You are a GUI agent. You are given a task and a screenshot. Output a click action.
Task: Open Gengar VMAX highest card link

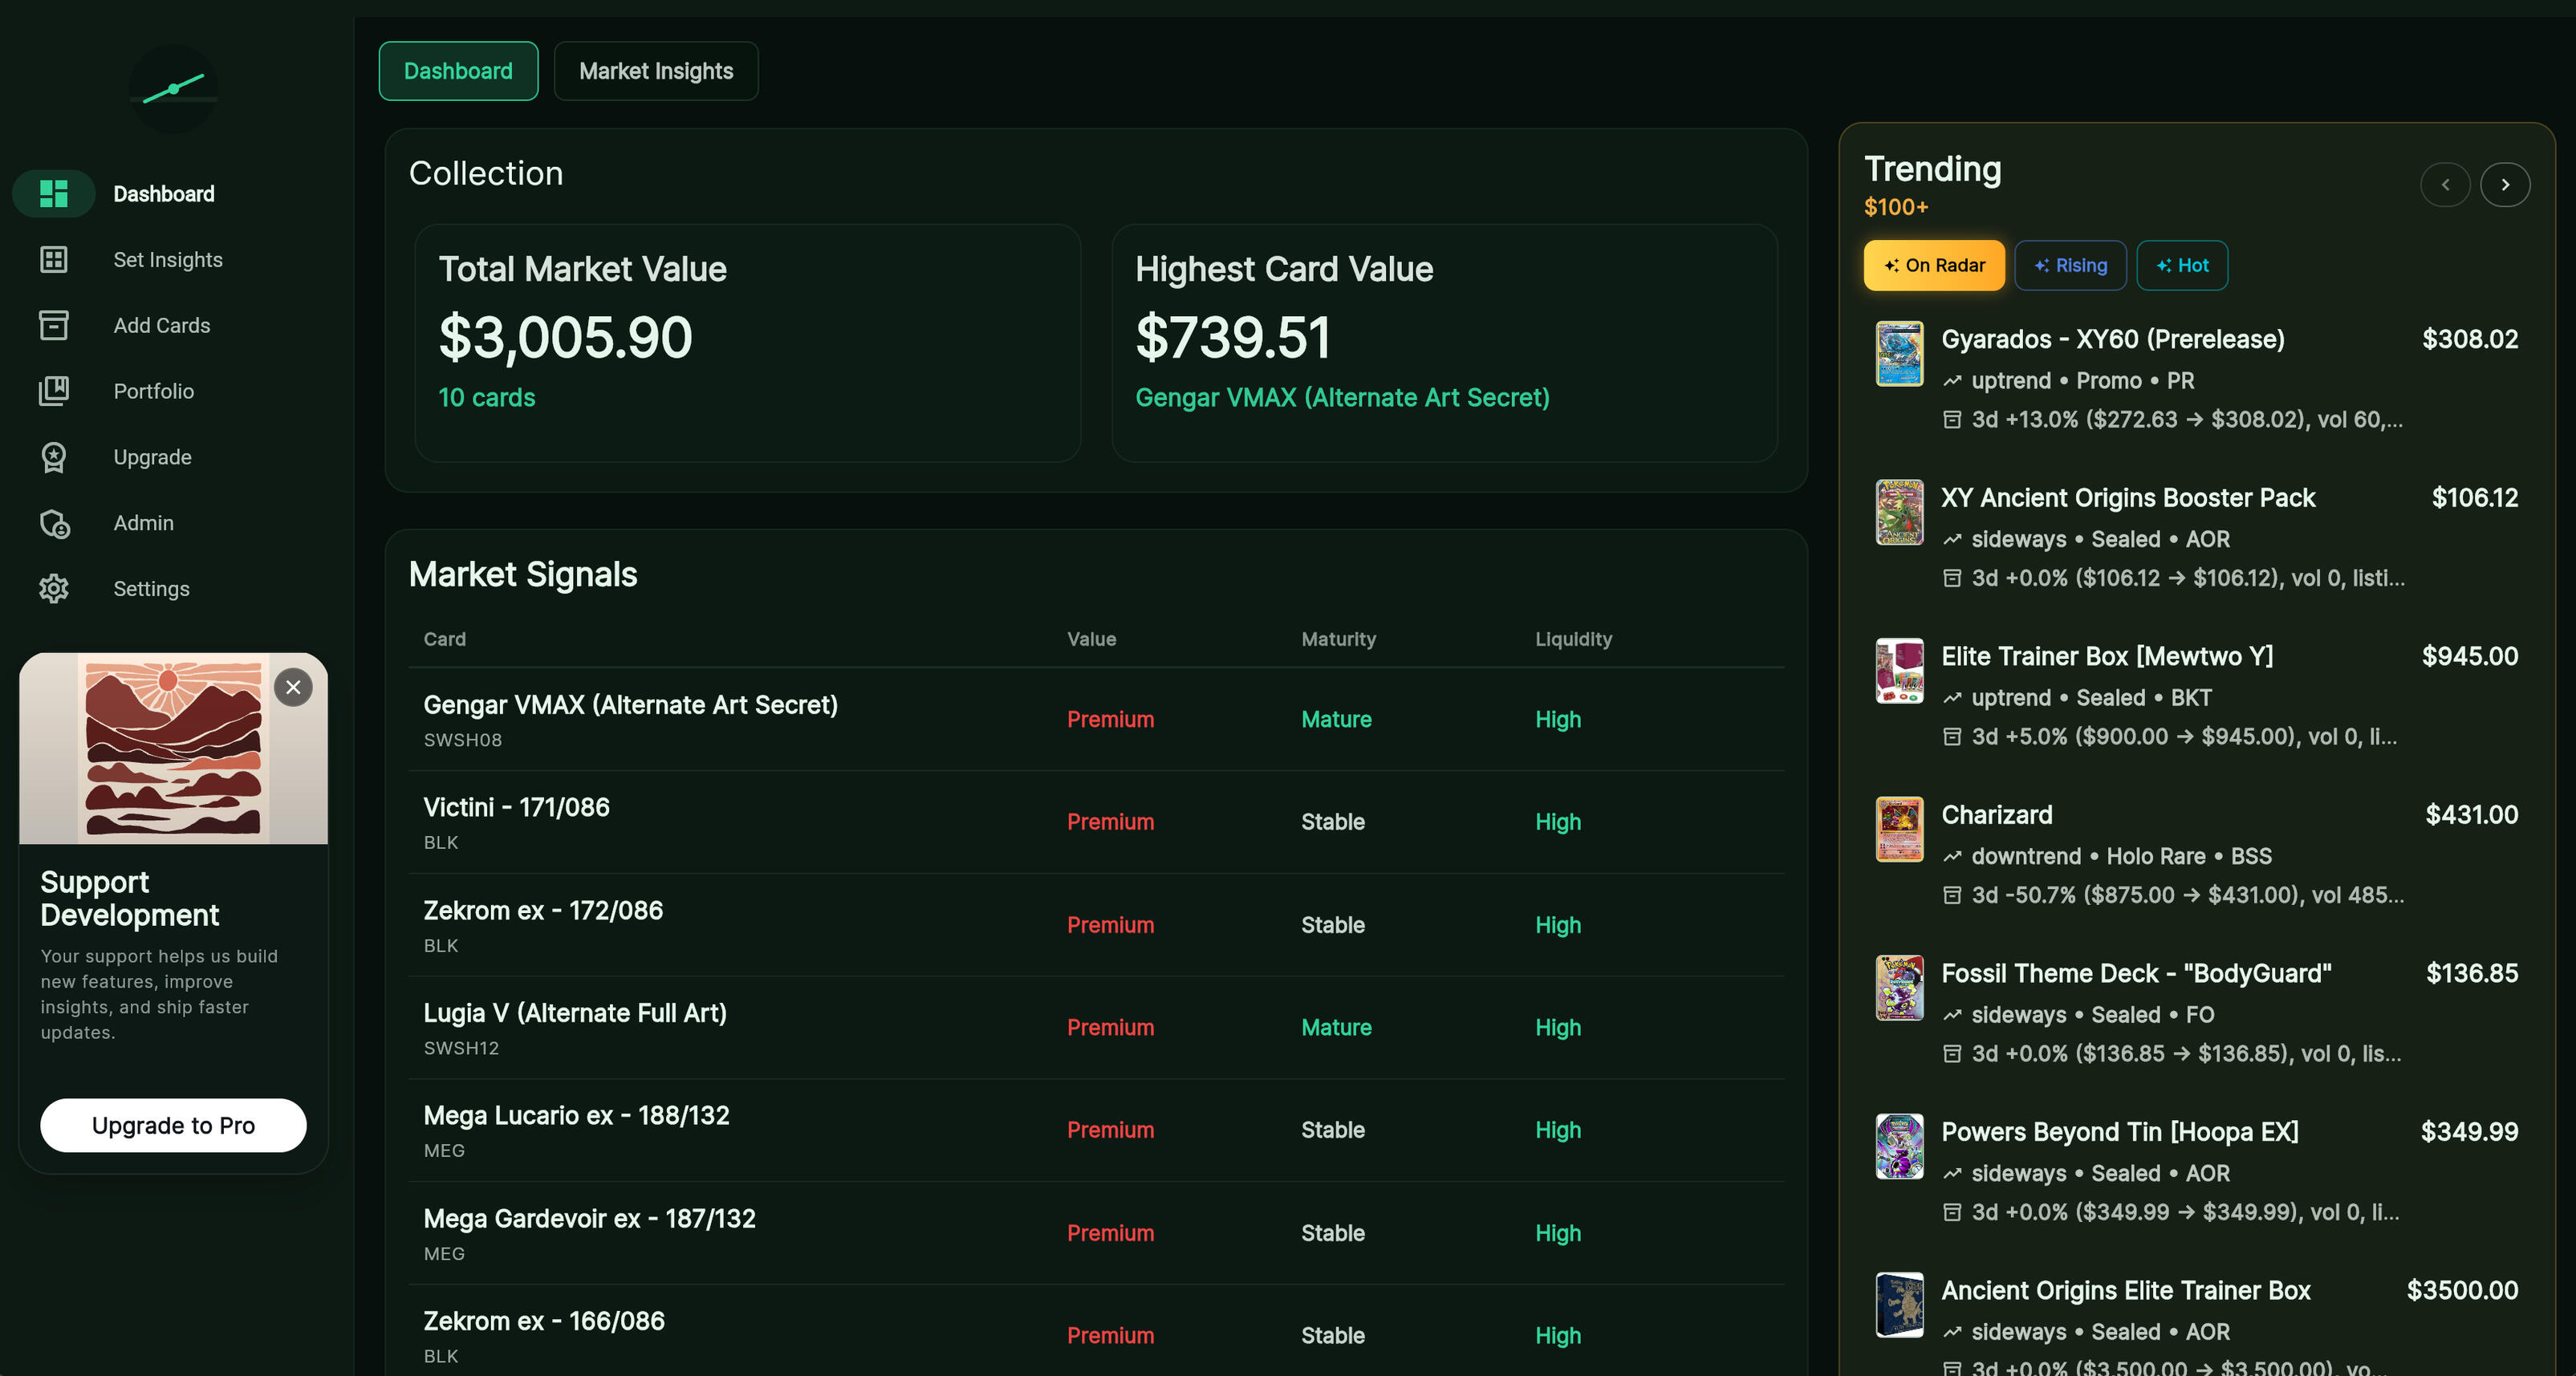pyautogui.click(x=1341, y=398)
